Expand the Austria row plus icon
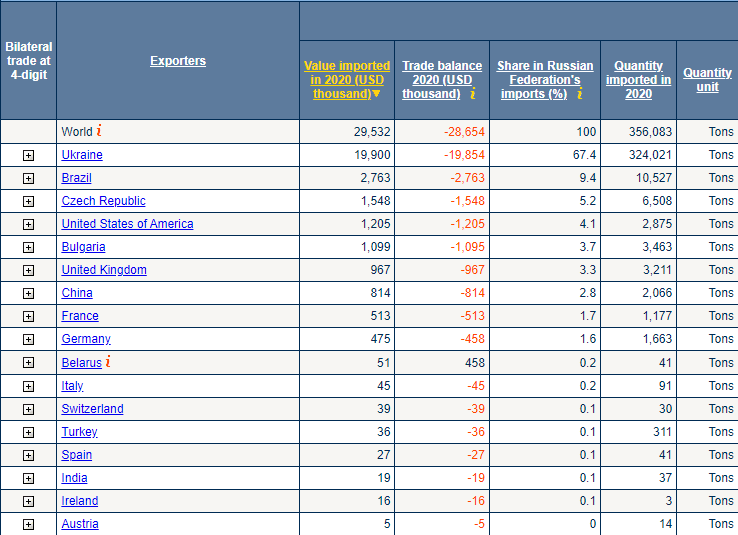The image size is (738, 535). [x=28, y=524]
